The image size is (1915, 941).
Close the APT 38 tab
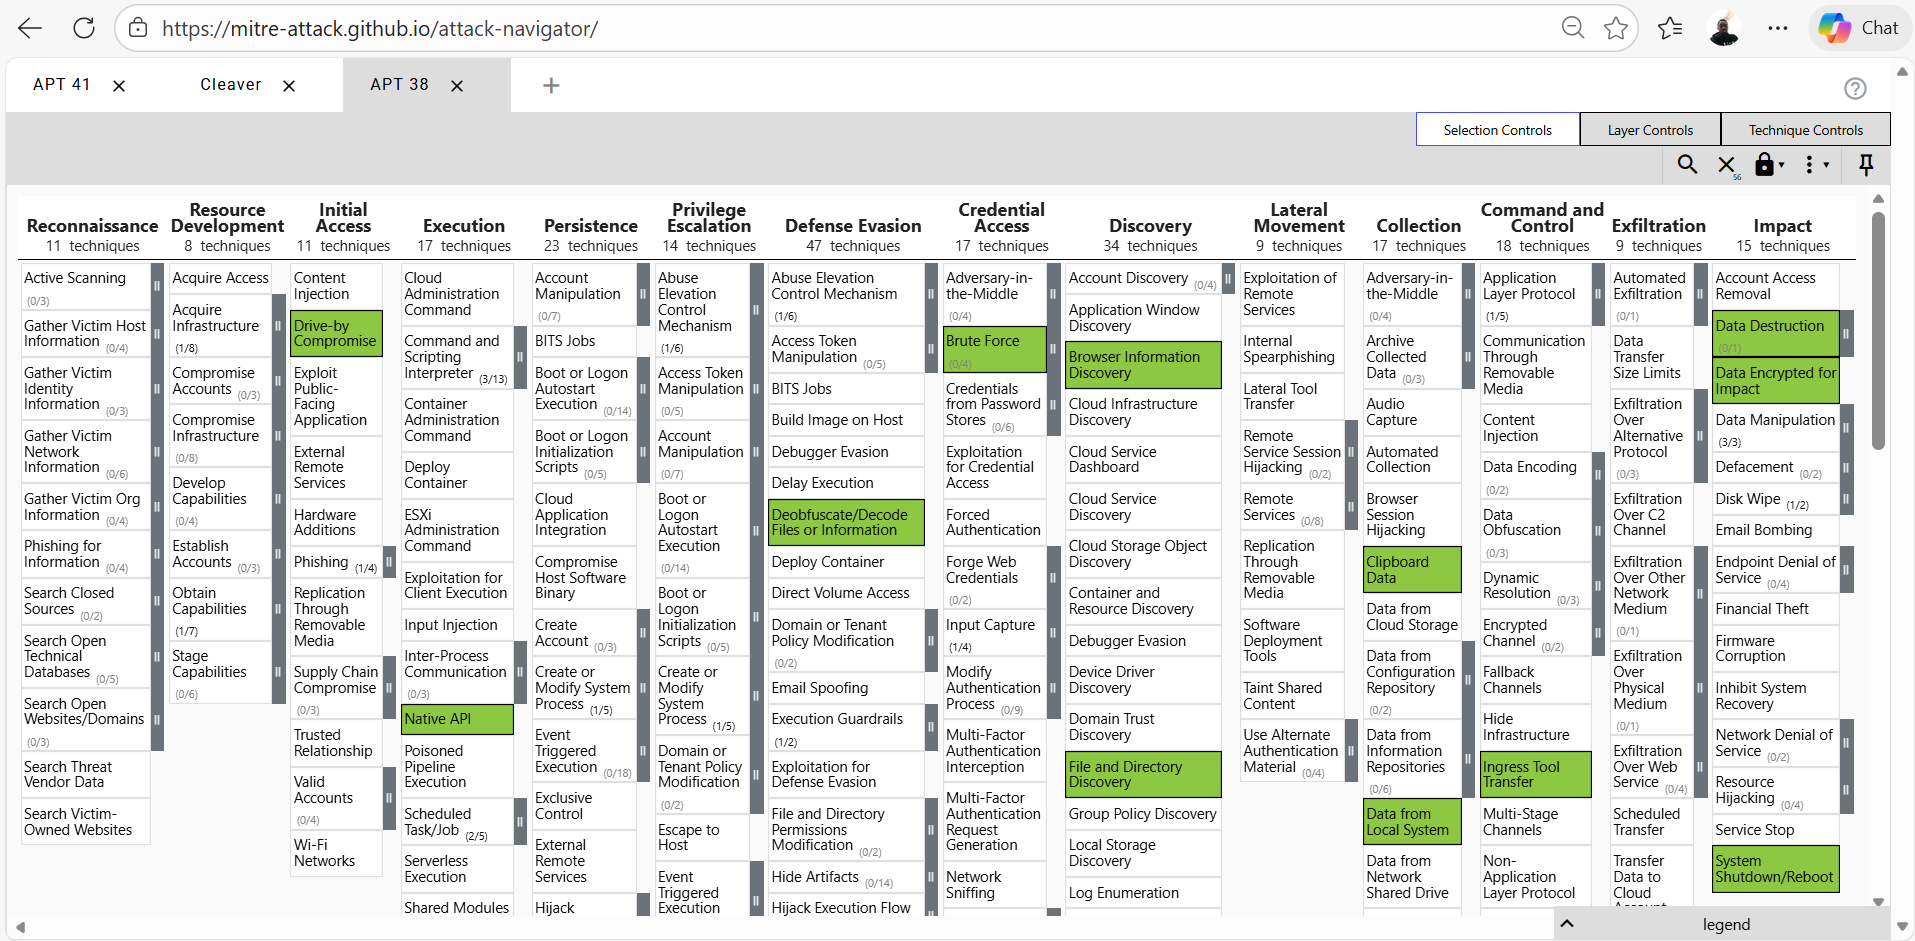click(x=457, y=86)
